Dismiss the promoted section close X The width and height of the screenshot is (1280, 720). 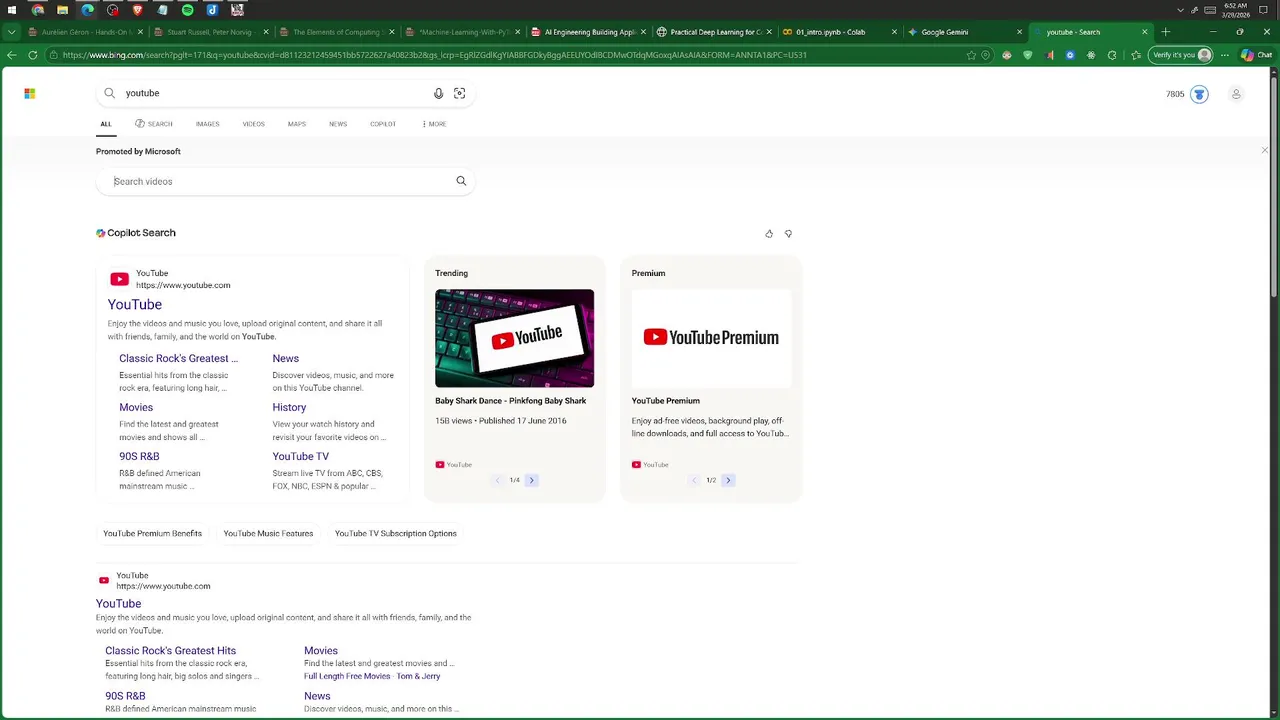[1264, 151]
